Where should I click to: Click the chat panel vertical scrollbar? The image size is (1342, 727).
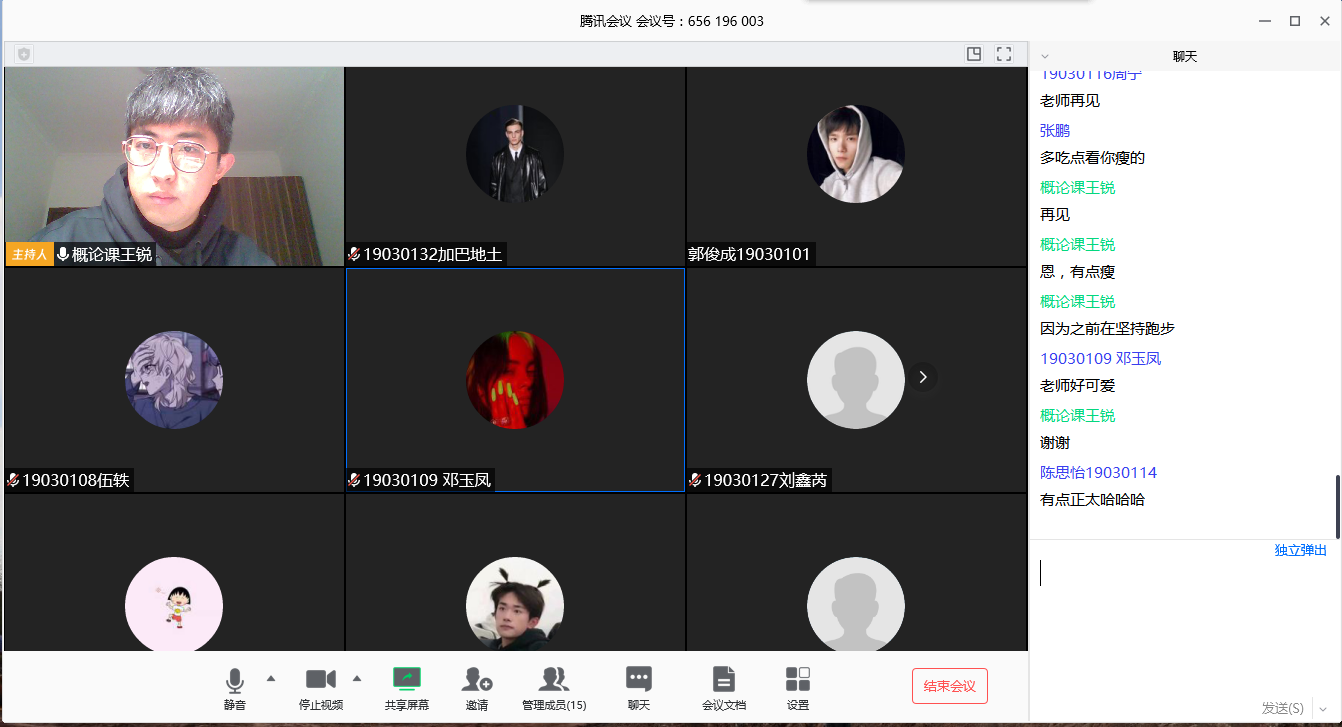[1337, 505]
